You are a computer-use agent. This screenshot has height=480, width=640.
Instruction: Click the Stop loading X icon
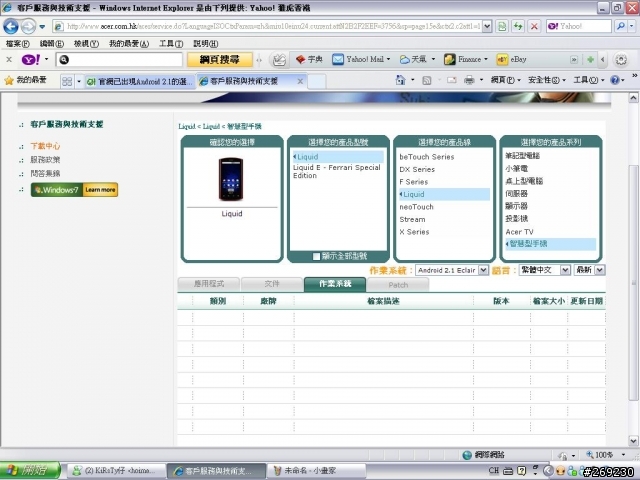pos(534,27)
